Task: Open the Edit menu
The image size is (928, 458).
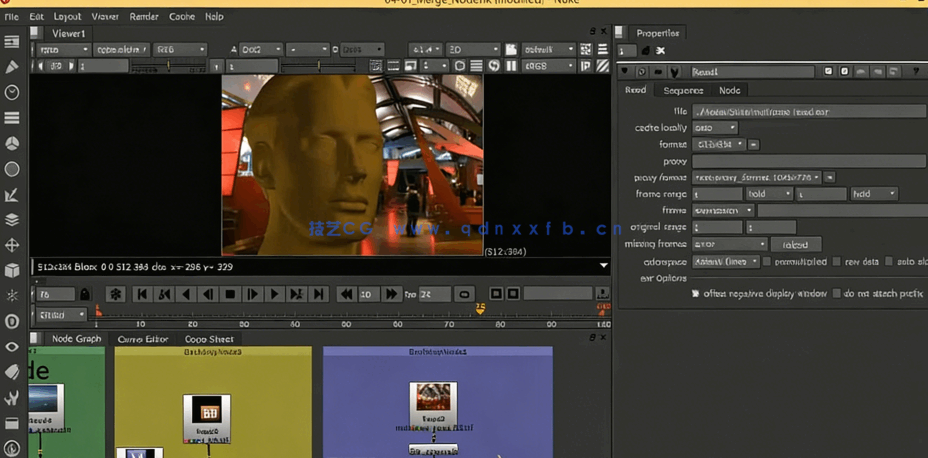Action: tap(36, 17)
